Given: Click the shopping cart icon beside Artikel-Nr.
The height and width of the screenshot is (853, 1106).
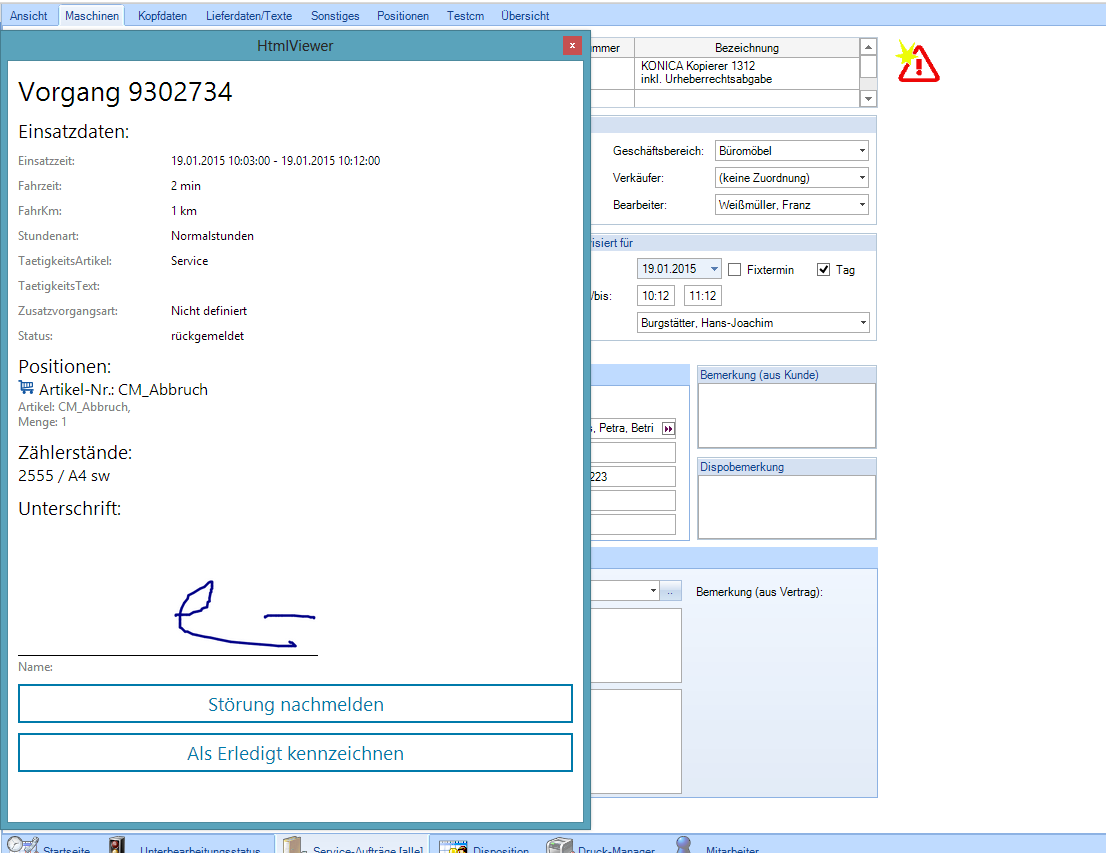Looking at the screenshot, I should [26, 388].
